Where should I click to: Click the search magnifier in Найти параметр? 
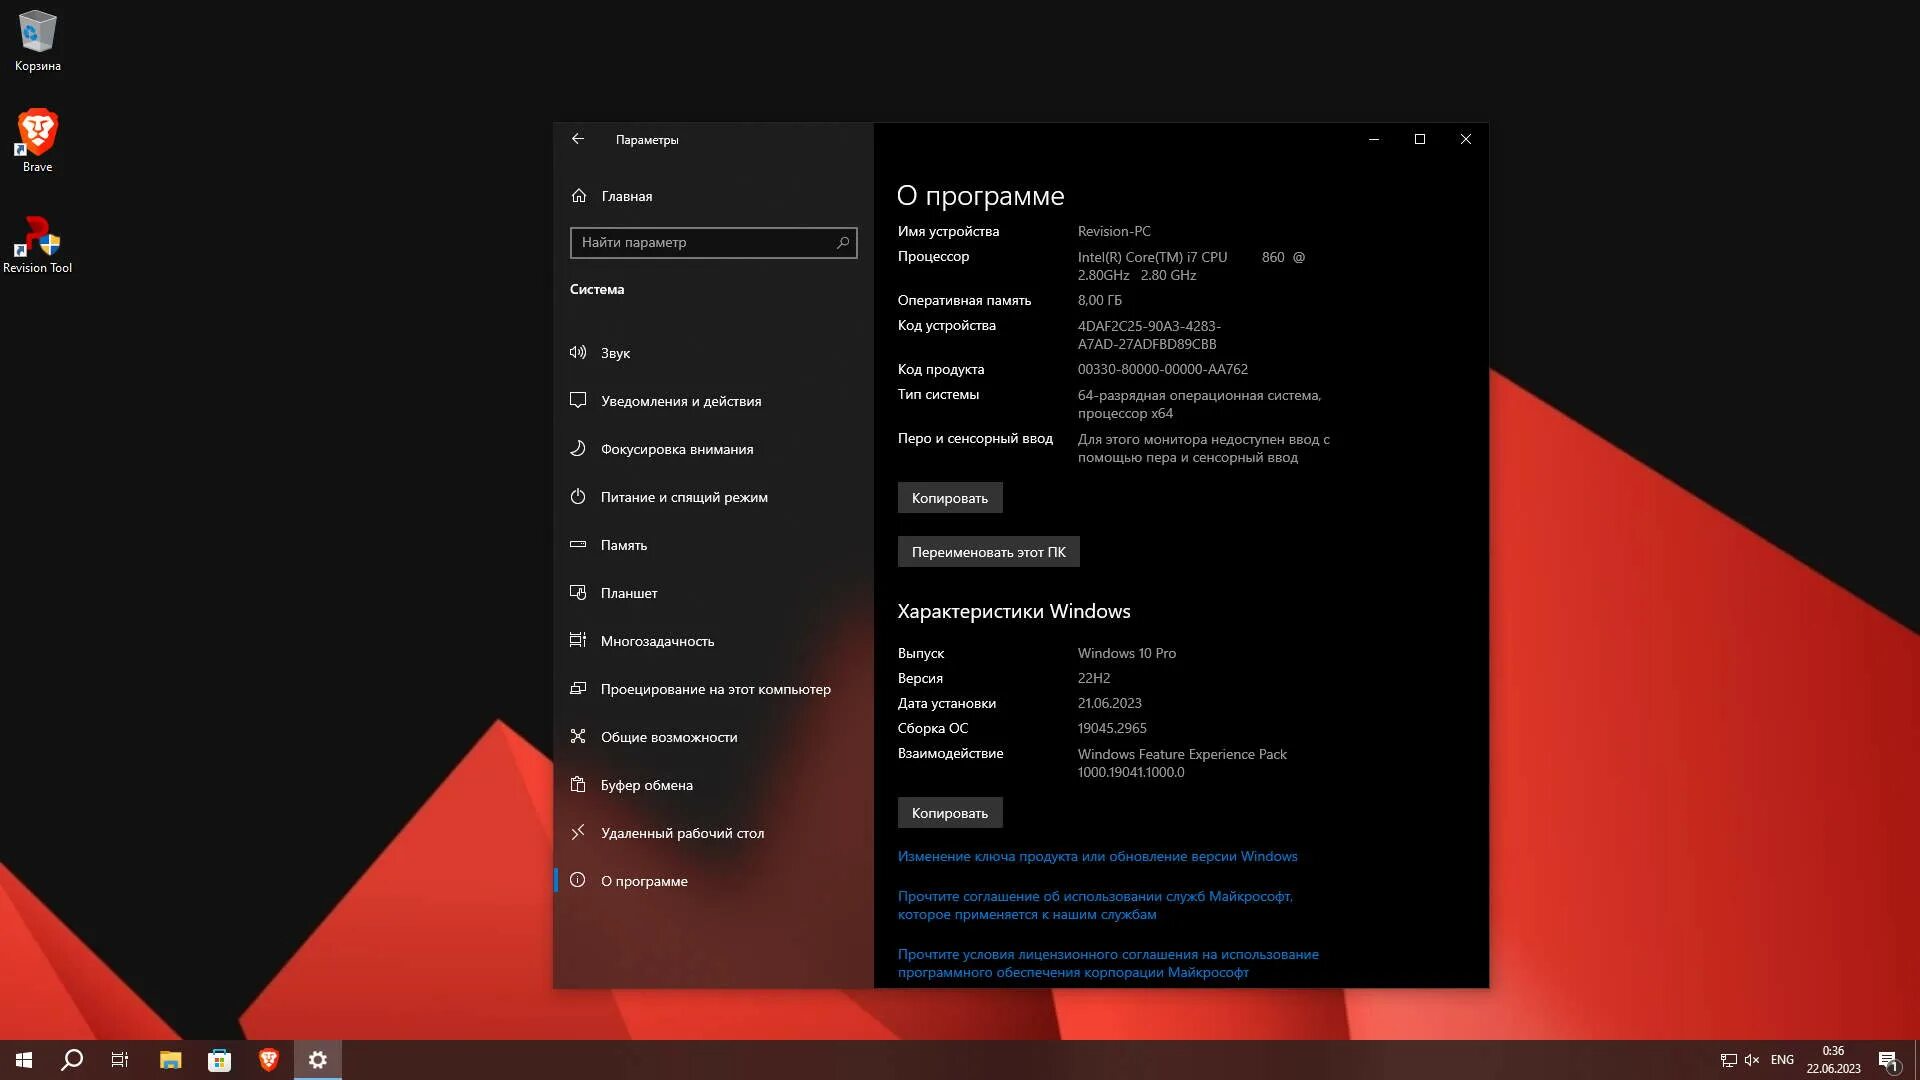point(842,243)
